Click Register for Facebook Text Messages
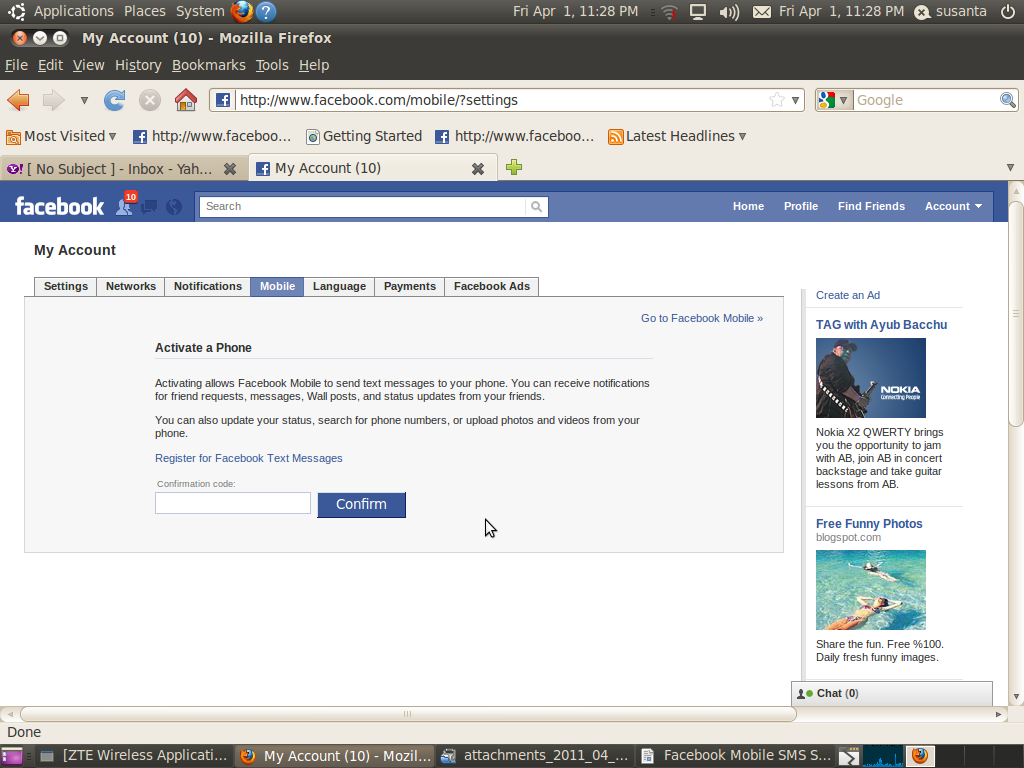Image resolution: width=1024 pixels, height=768 pixels. coord(248,458)
